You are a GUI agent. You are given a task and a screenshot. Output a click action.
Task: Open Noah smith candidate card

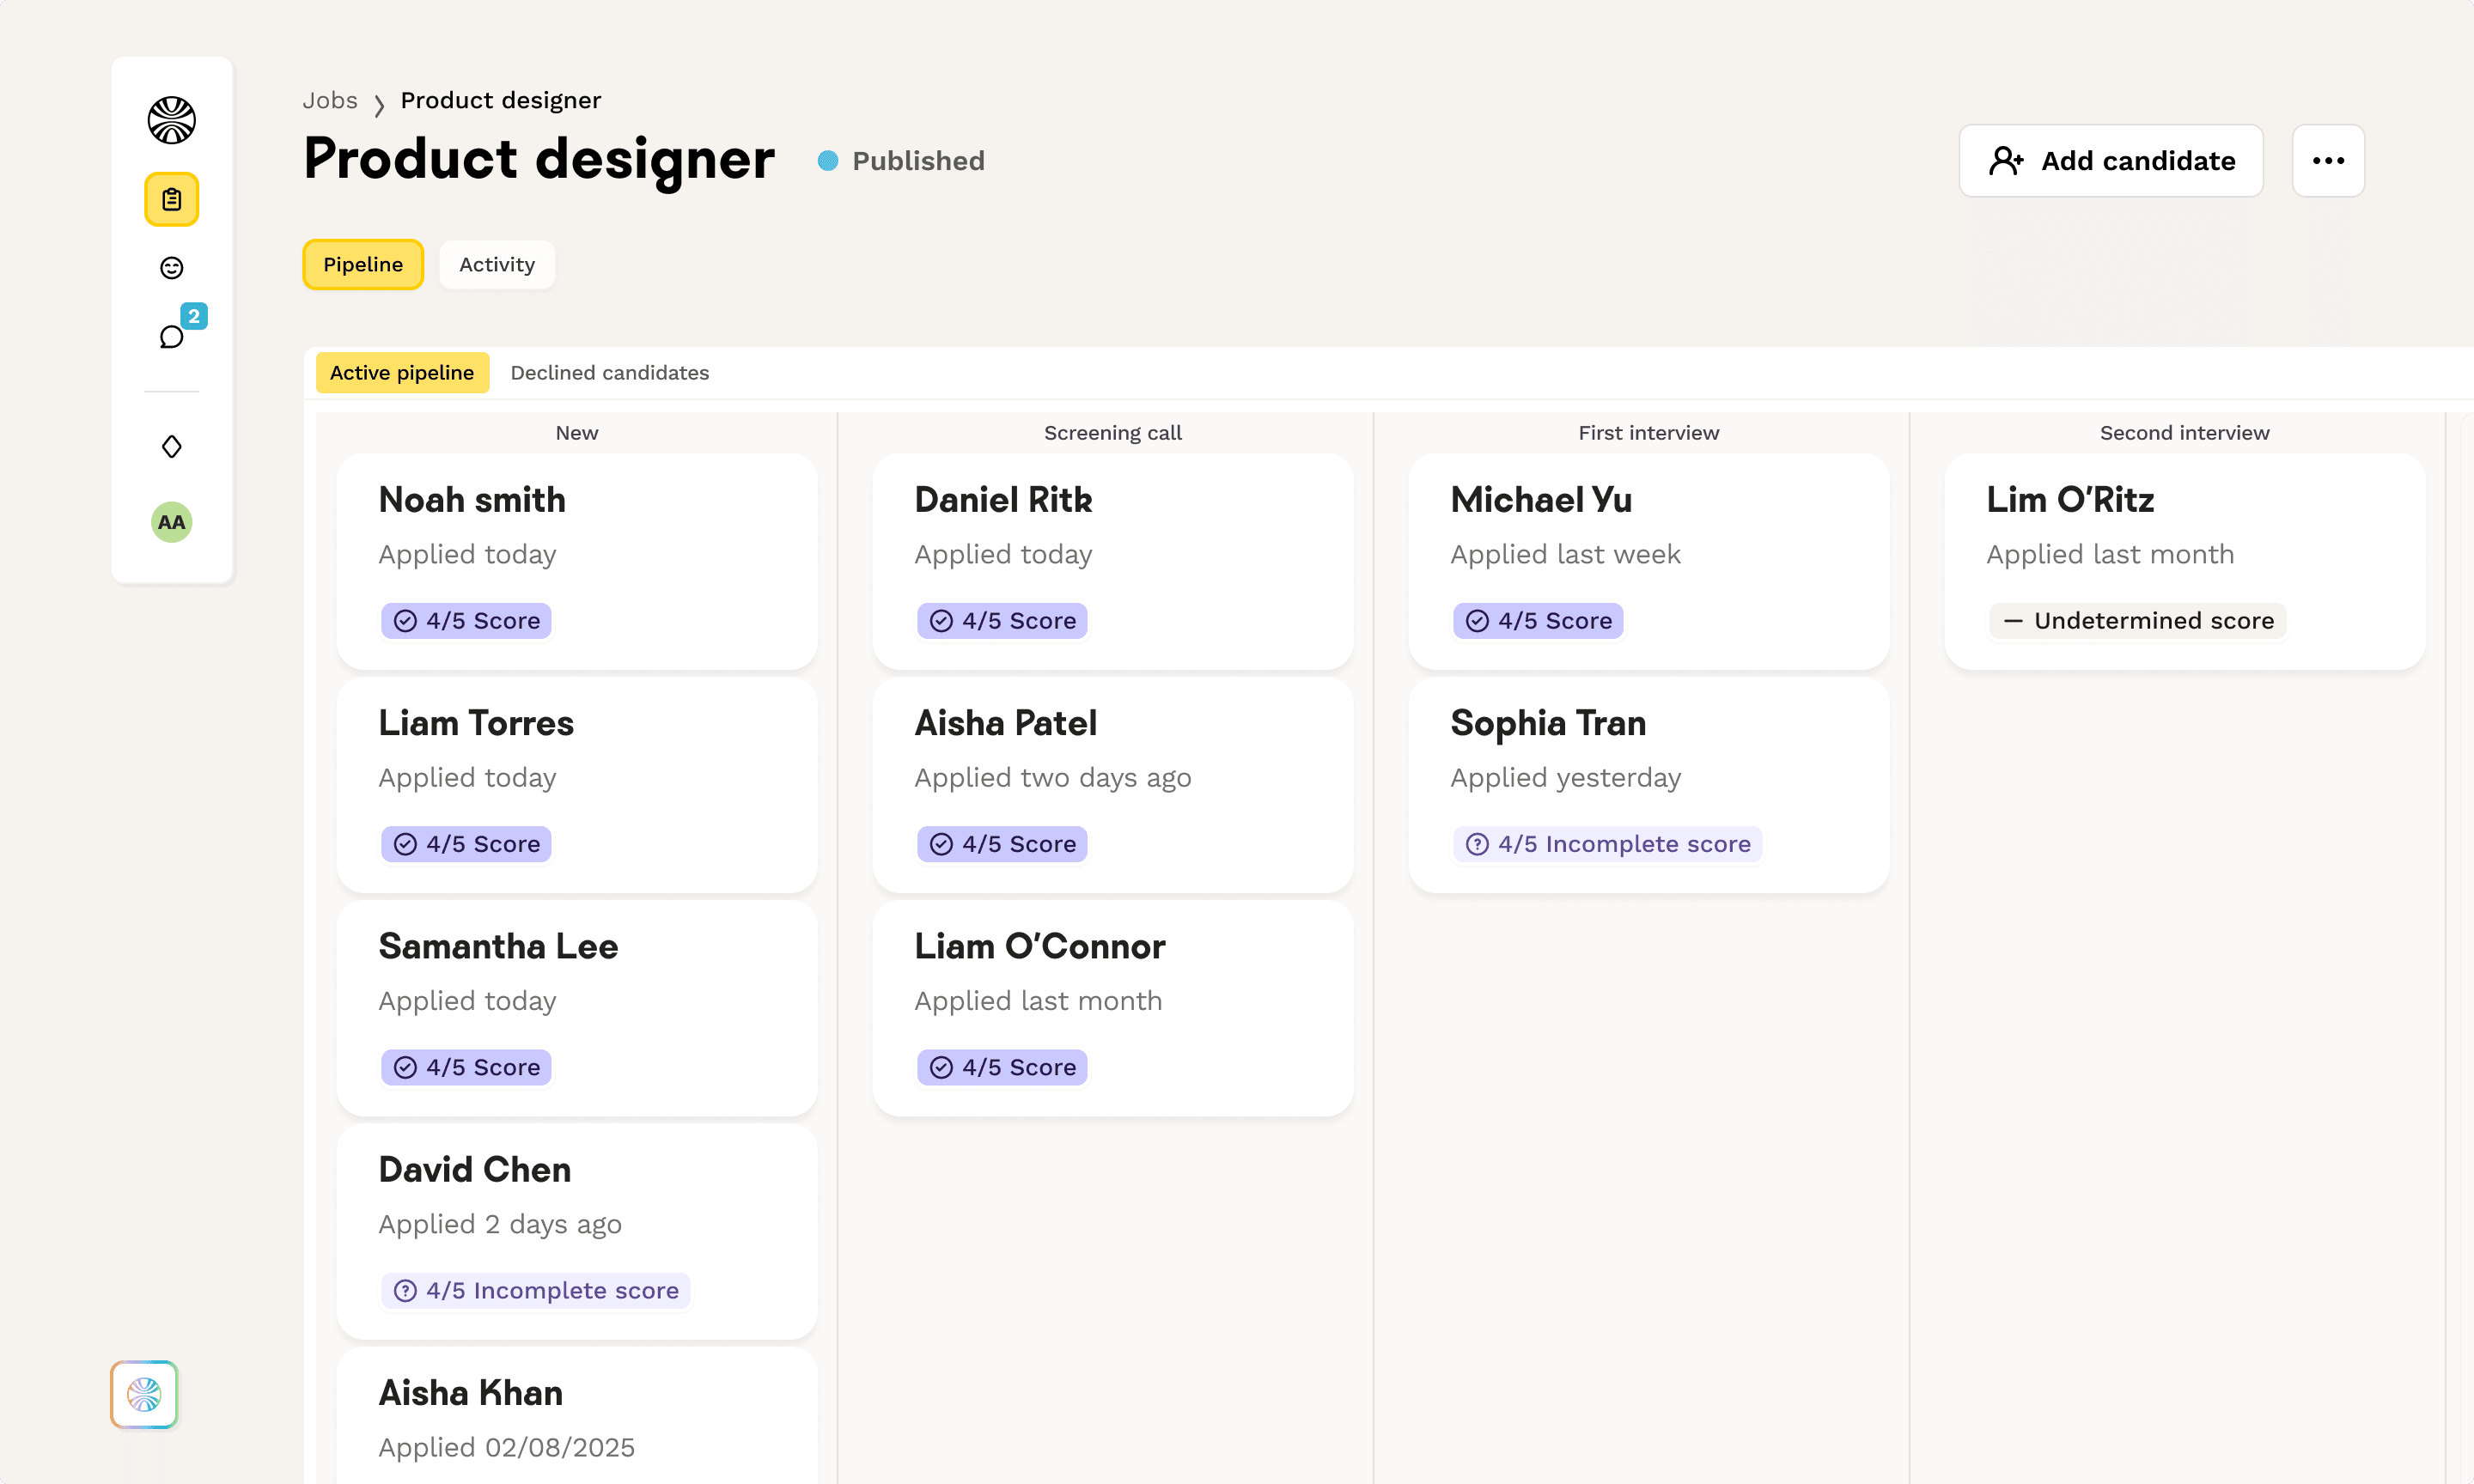[x=576, y=560]
